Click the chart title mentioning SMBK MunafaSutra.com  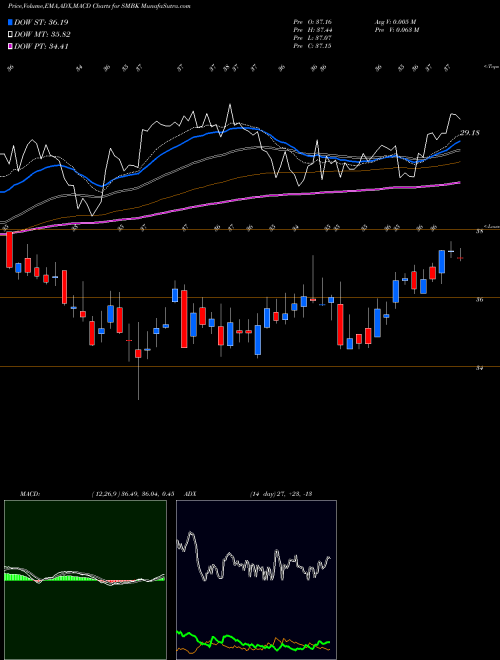pos(98,6)
